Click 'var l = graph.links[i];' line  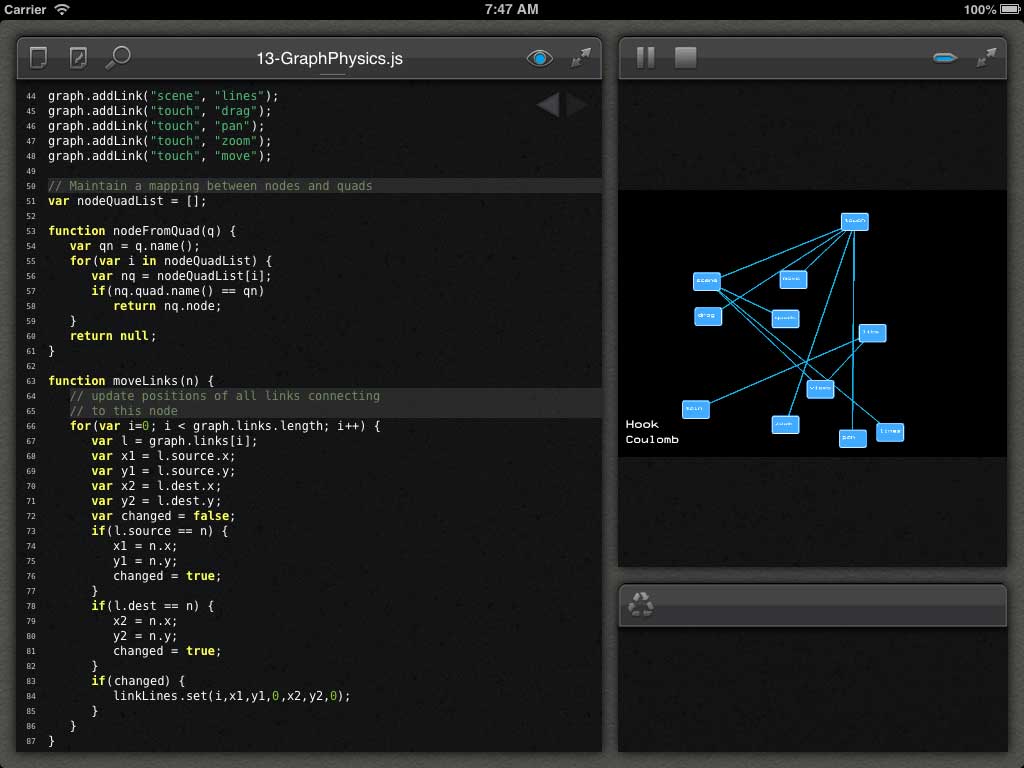click(174, 441)
